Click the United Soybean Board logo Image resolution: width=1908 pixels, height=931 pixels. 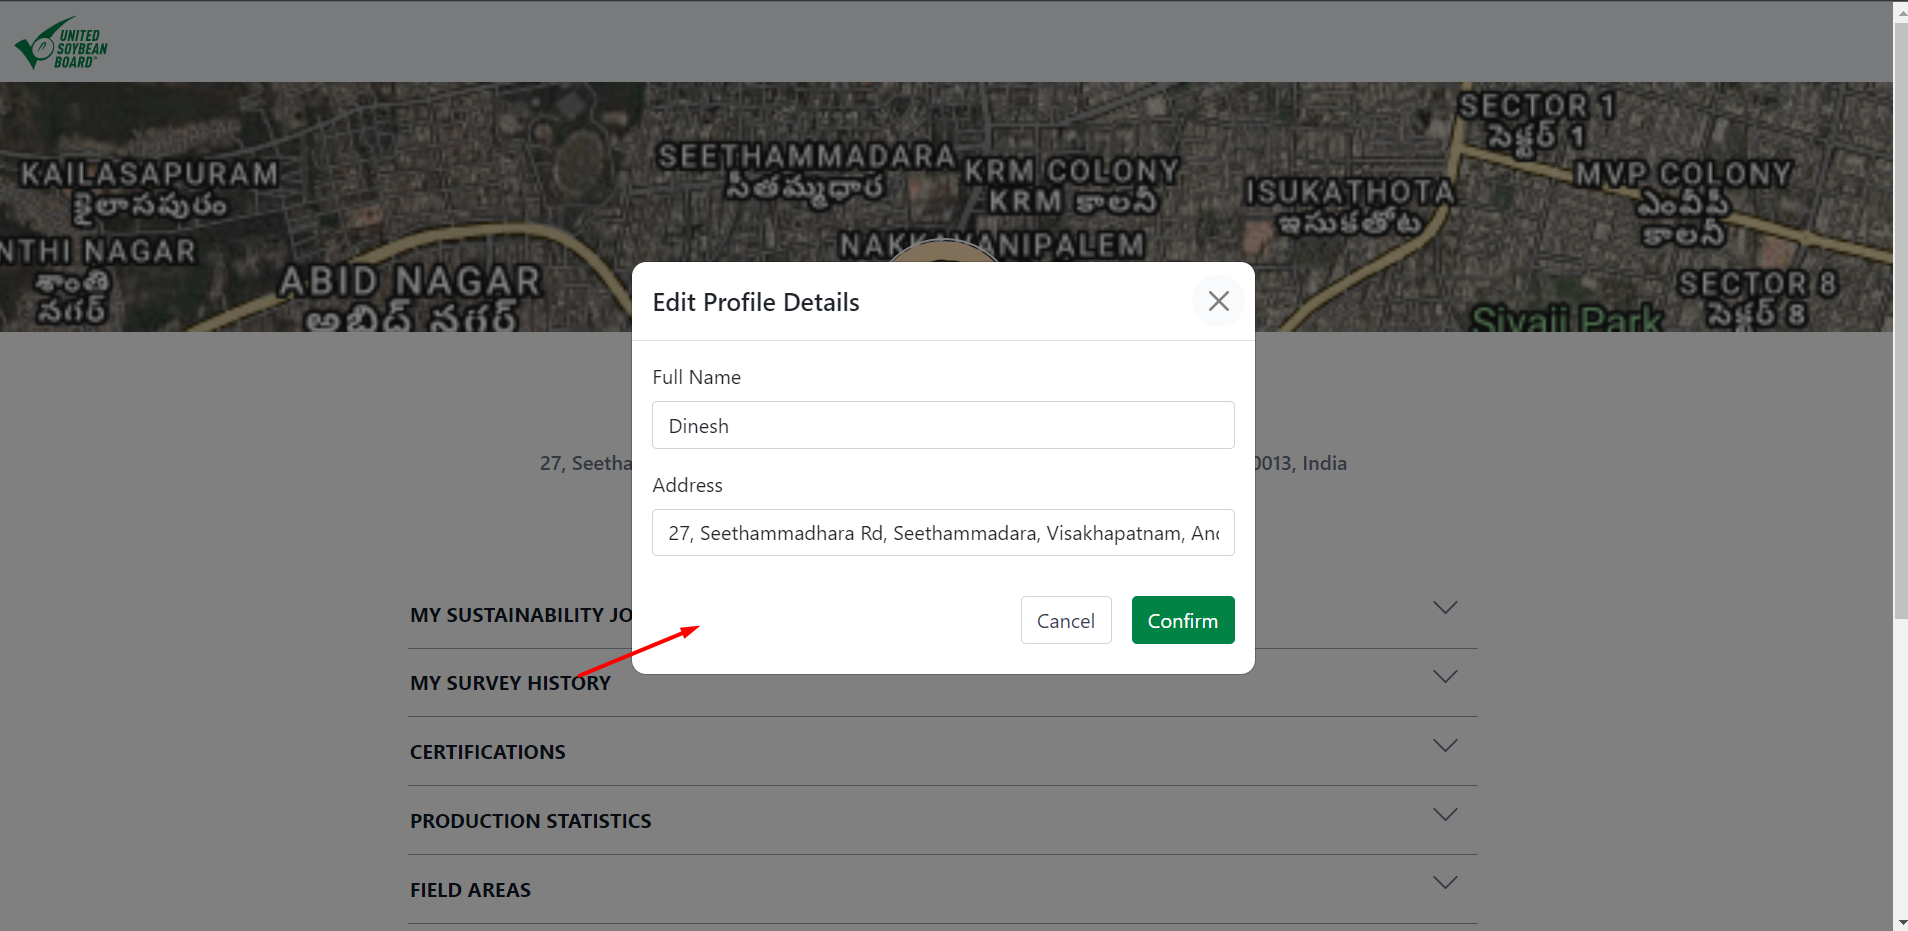click(x=61, y=43)
